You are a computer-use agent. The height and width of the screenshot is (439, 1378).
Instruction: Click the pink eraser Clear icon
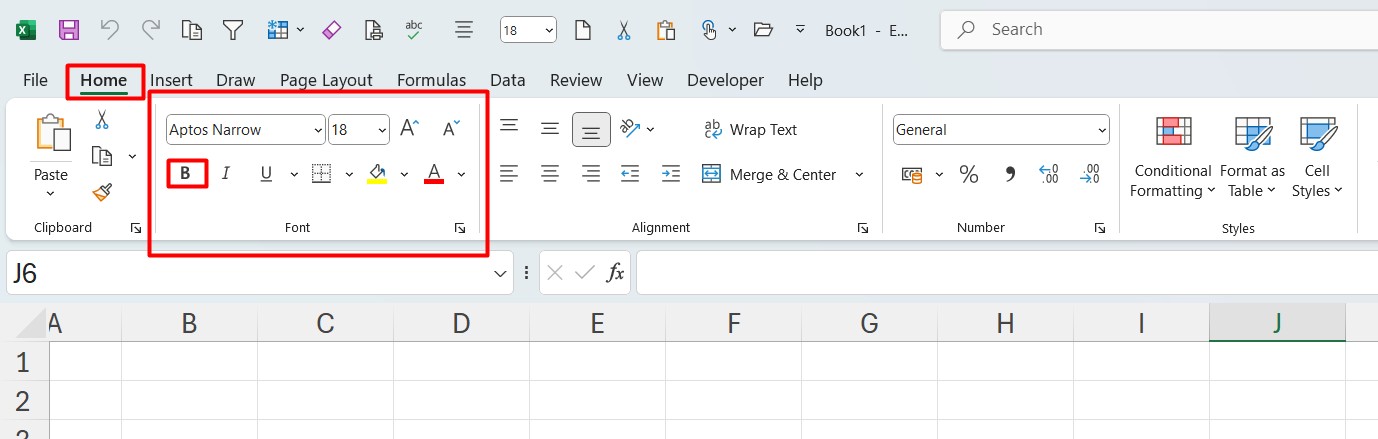(x=333, y=30)
